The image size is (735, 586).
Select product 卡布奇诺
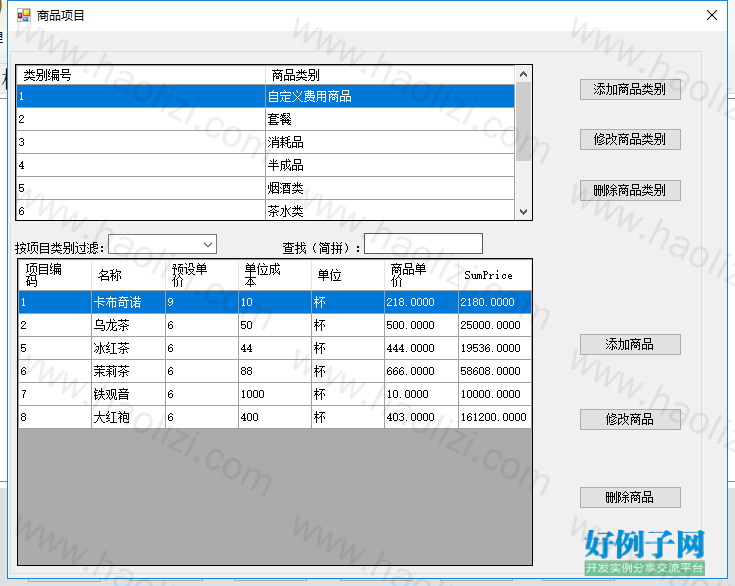tap(275, 302)
